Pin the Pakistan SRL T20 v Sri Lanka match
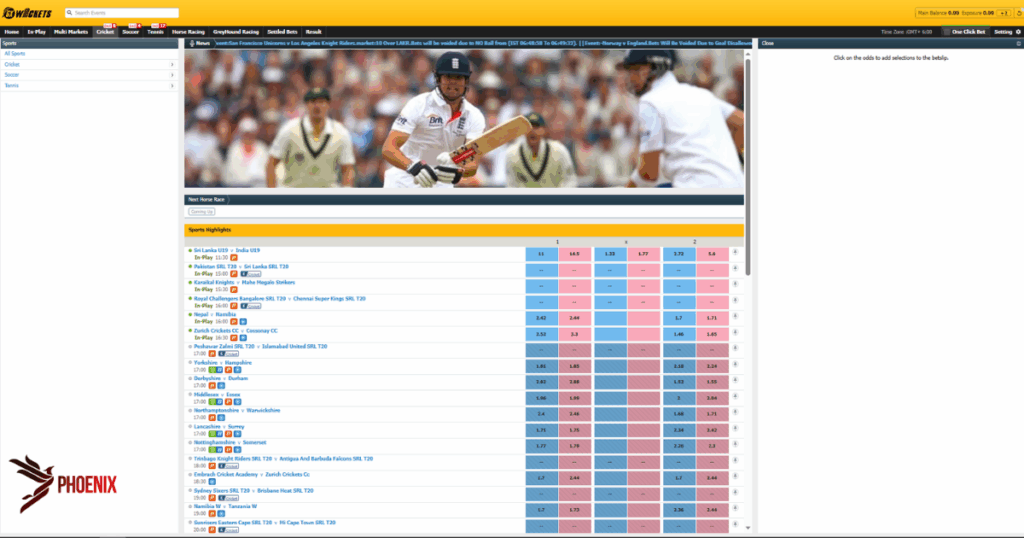Image resolution: width=1024 pixels, height=538 pixels. tap(735, 268)
